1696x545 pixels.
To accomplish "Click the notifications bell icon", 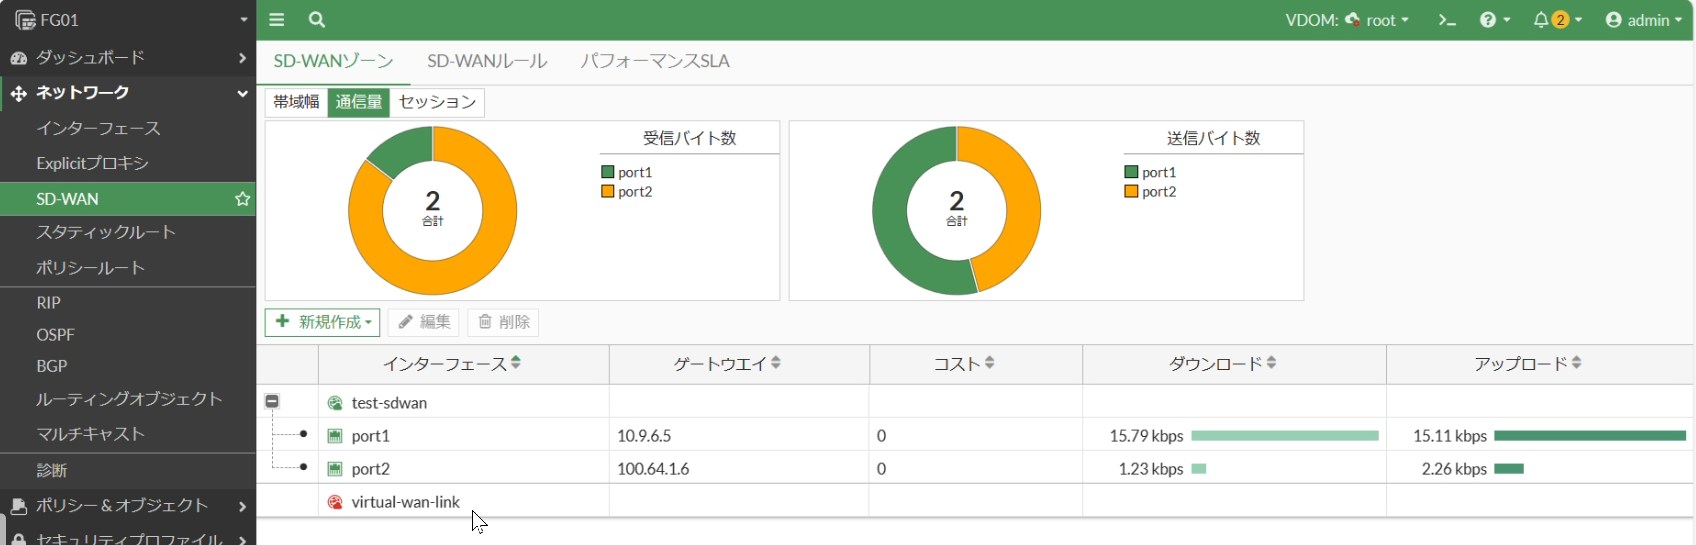I will coord(1541,20).
